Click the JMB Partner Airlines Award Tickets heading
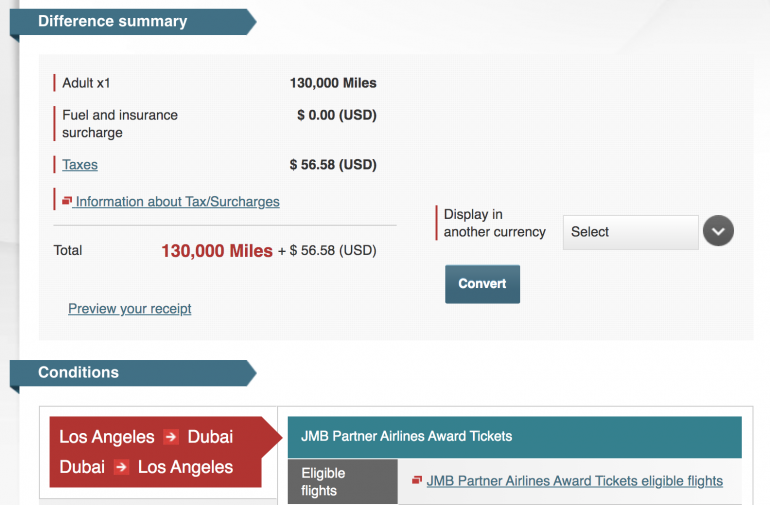The width and height of the screenshot is (770, 505). [406, 436]
